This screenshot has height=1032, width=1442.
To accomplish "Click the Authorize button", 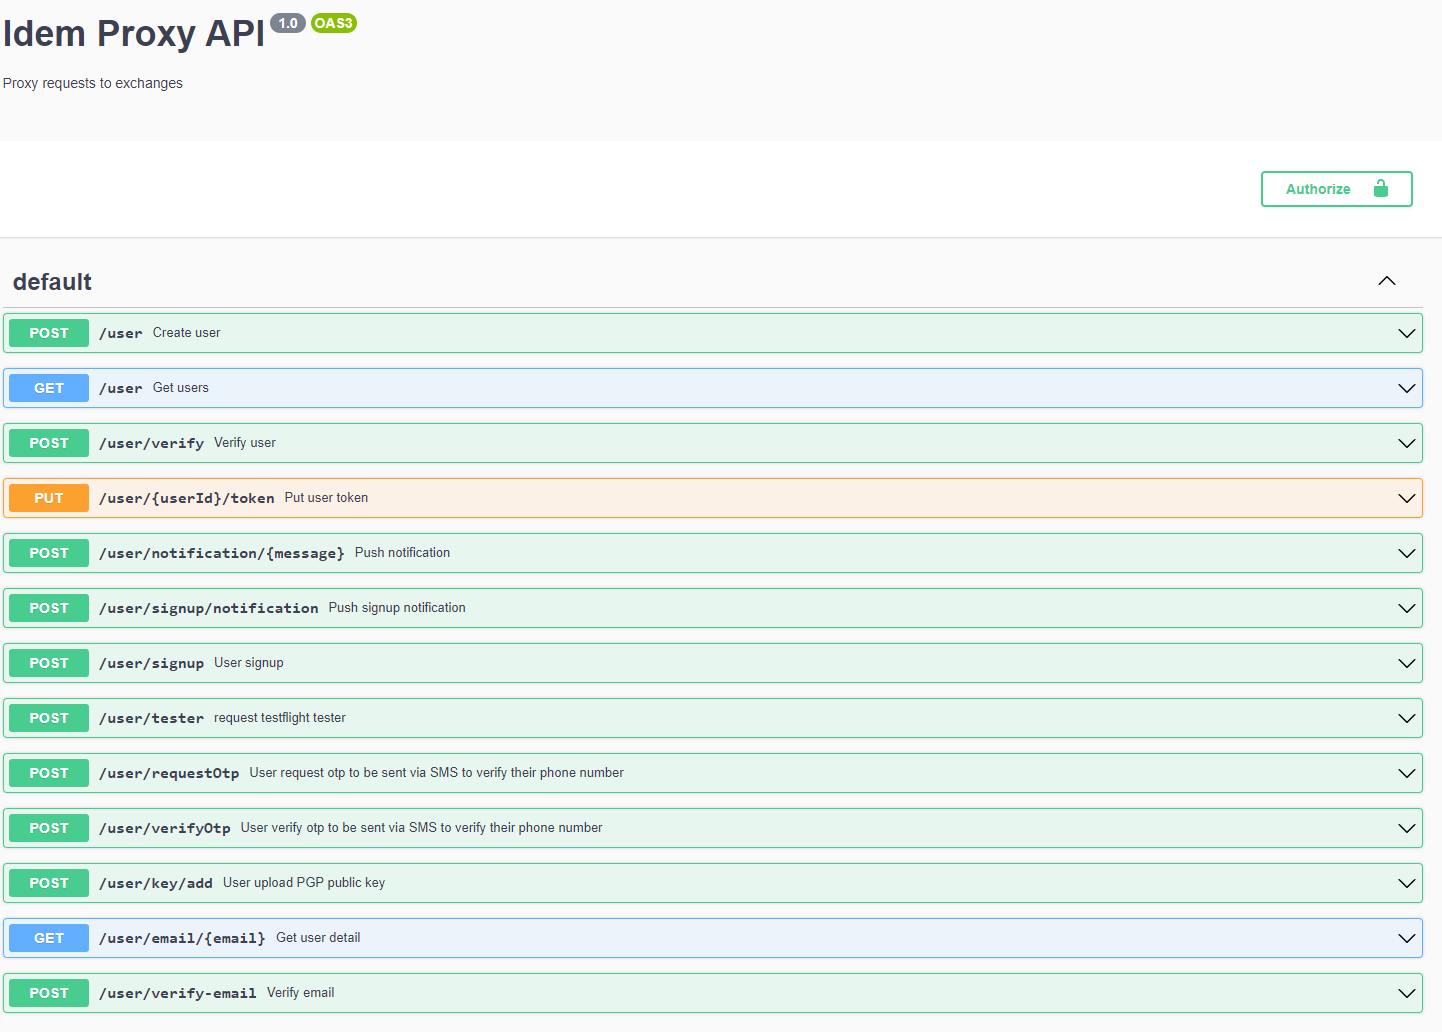I will point(1318,188).
